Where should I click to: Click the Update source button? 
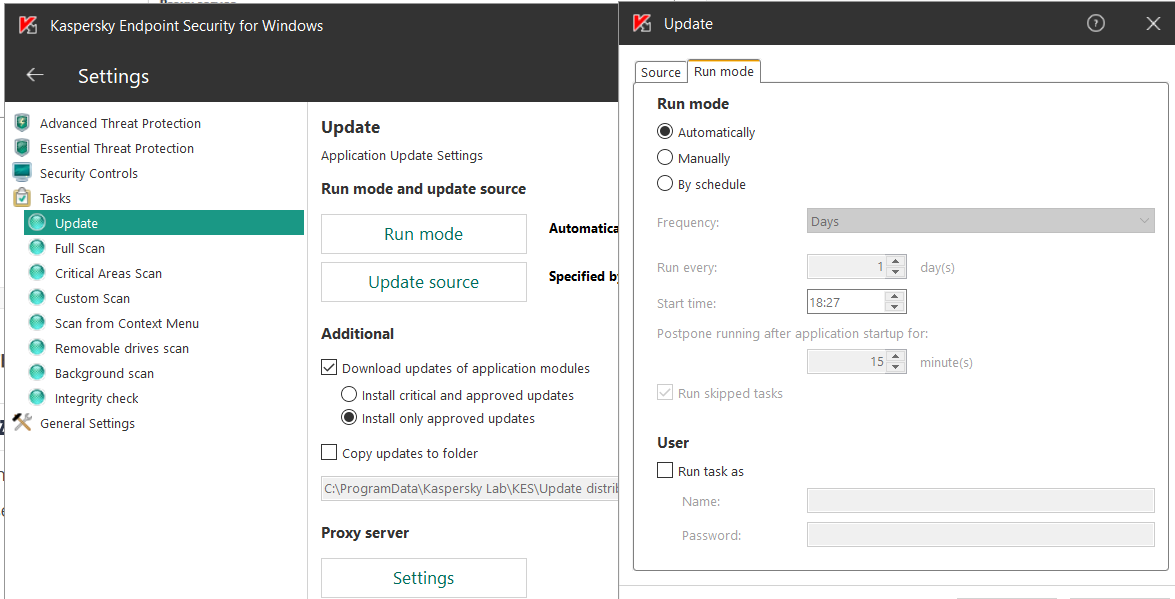tap(423, 282)
